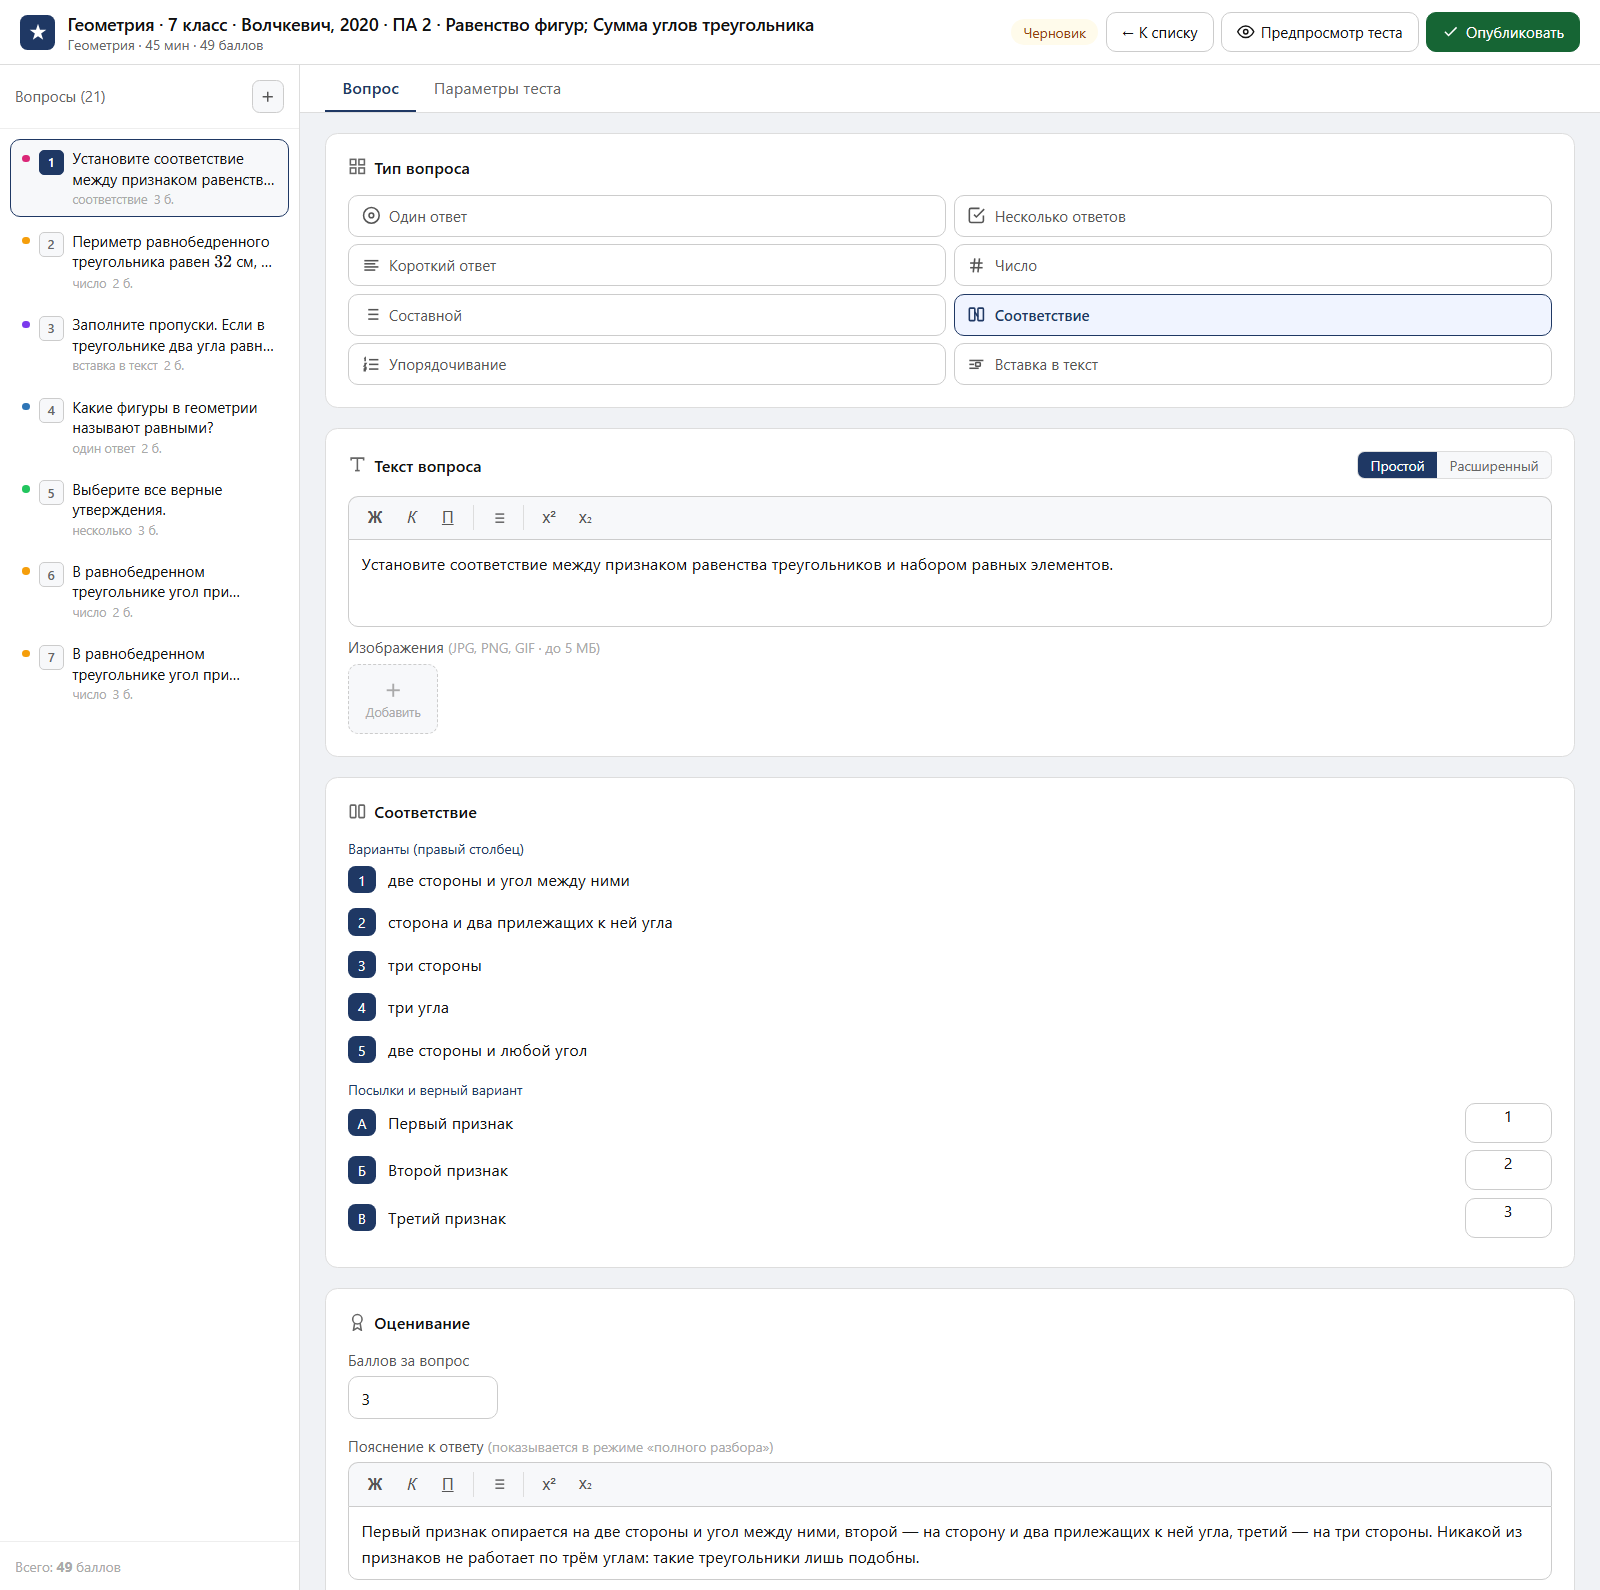Image resolution: width=1600 pixels, height=1590 pixels.
Task: Apply superscript in question text toolbar
Action: pyautogui.click(x=549, y=518)
